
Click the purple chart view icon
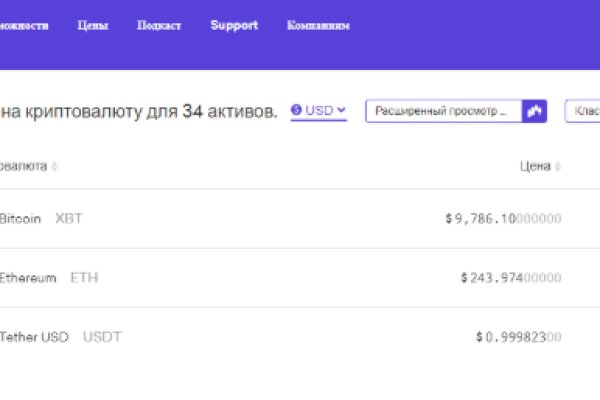pyautogui.click(x=536, y=110)
